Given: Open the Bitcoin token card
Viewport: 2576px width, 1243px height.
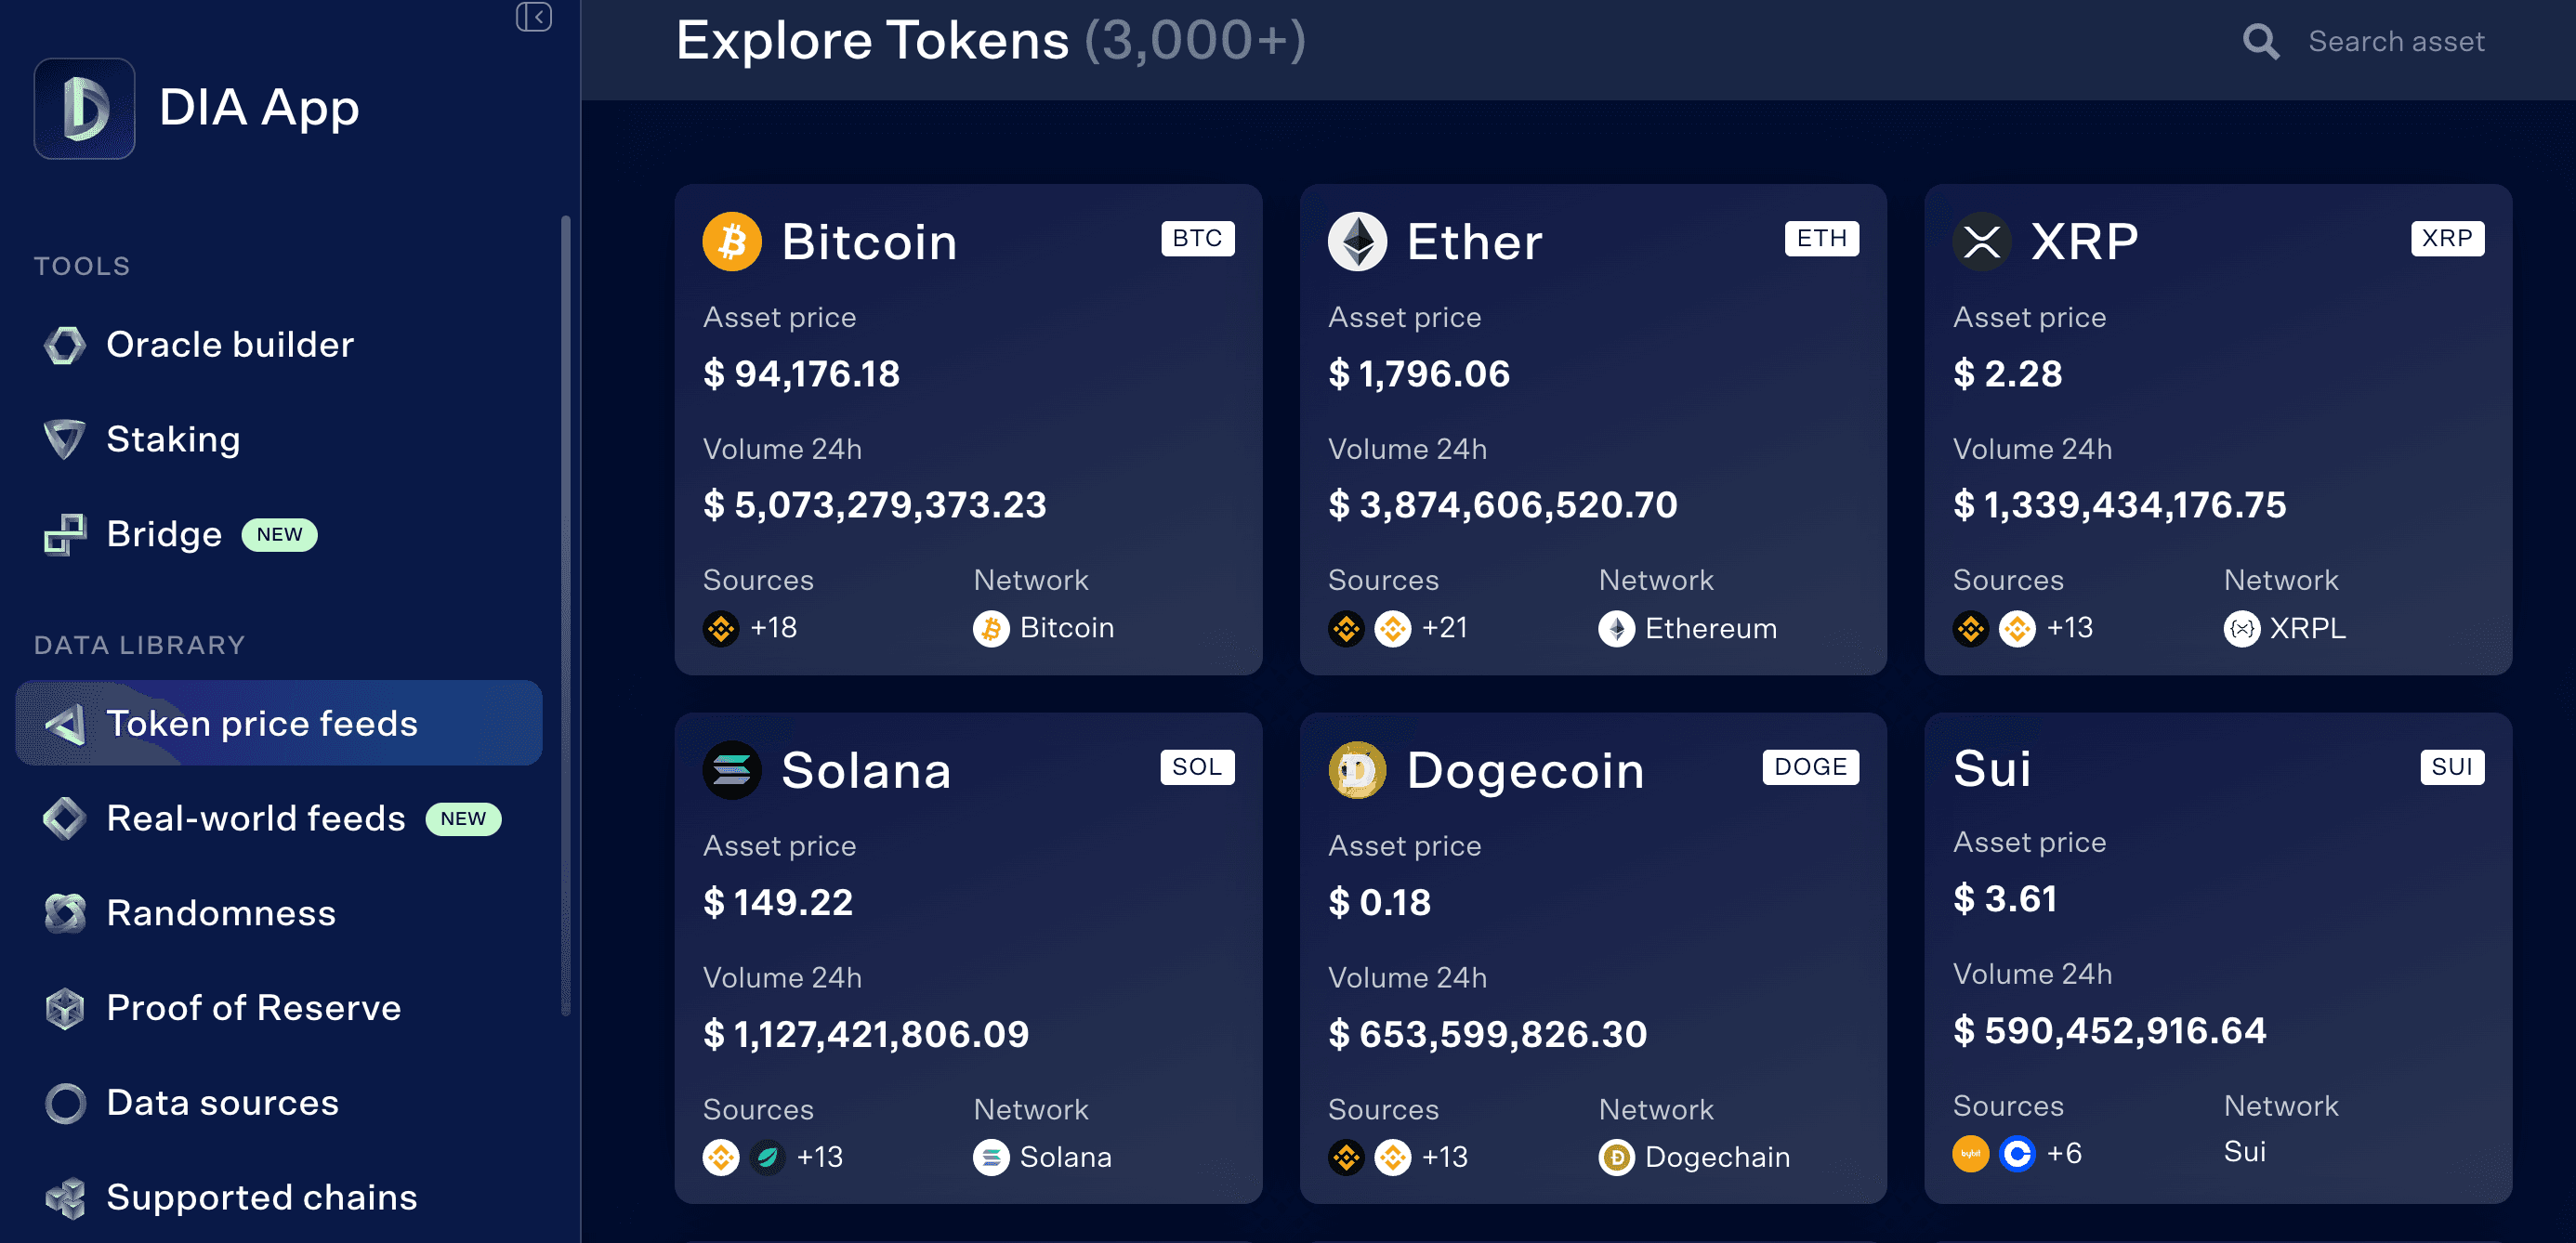Looking at the screenshot, I should [967, 429].
